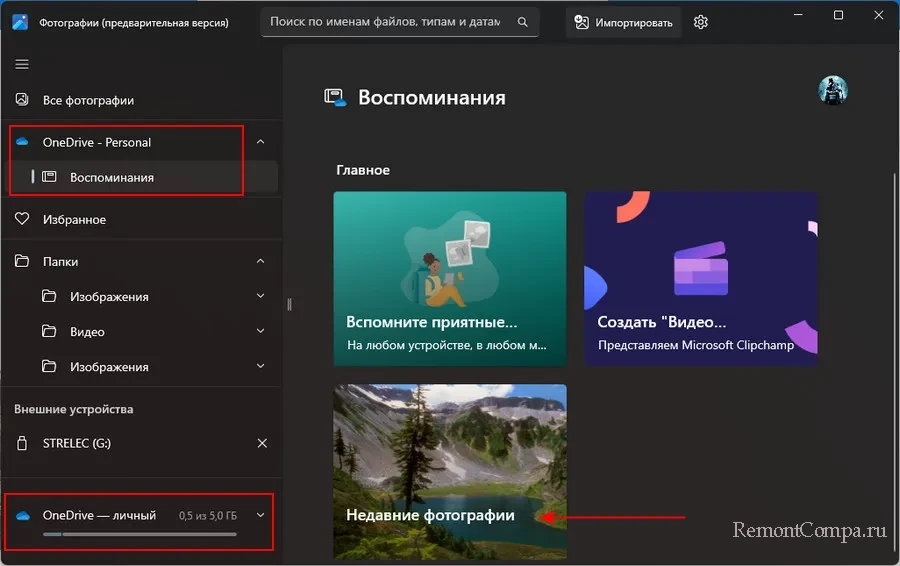Viewport: 900px width, 566px height.
Task: Click the OneDrive - Personal cloud icon
Action: click(x=22, y=142)
